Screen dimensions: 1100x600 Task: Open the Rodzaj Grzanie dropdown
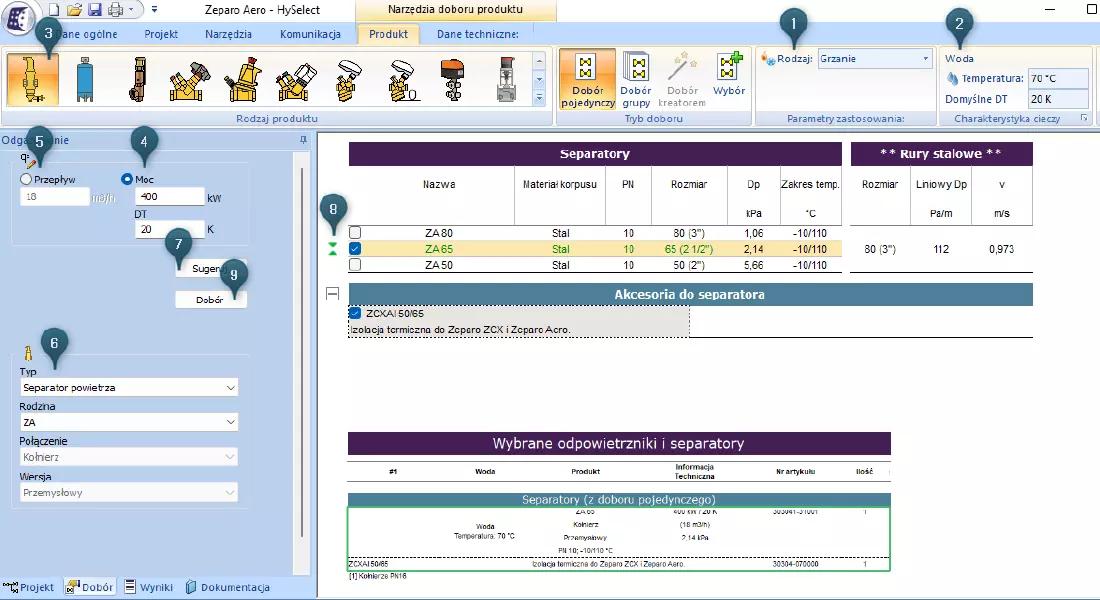875,59
